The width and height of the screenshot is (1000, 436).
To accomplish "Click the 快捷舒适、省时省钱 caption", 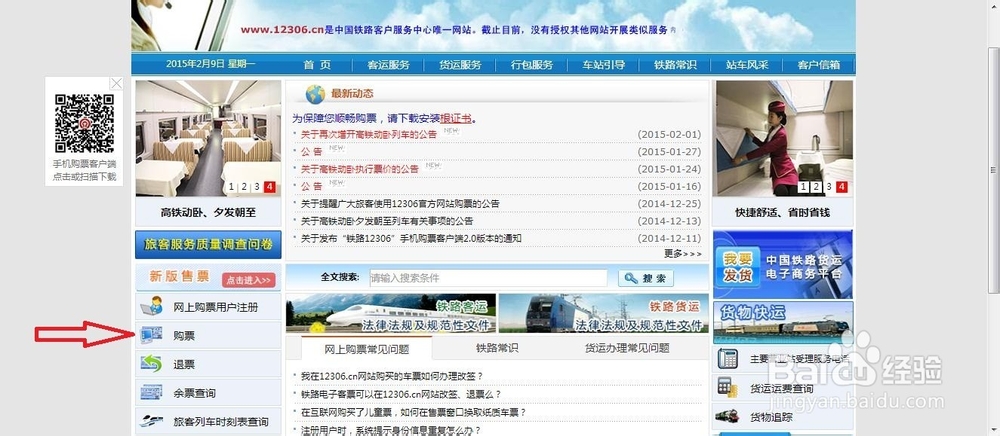I will pyautogui.click(x=783, y=213).
